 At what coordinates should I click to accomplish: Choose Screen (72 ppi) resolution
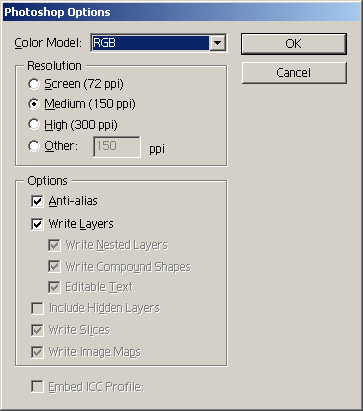pos(34,84)
